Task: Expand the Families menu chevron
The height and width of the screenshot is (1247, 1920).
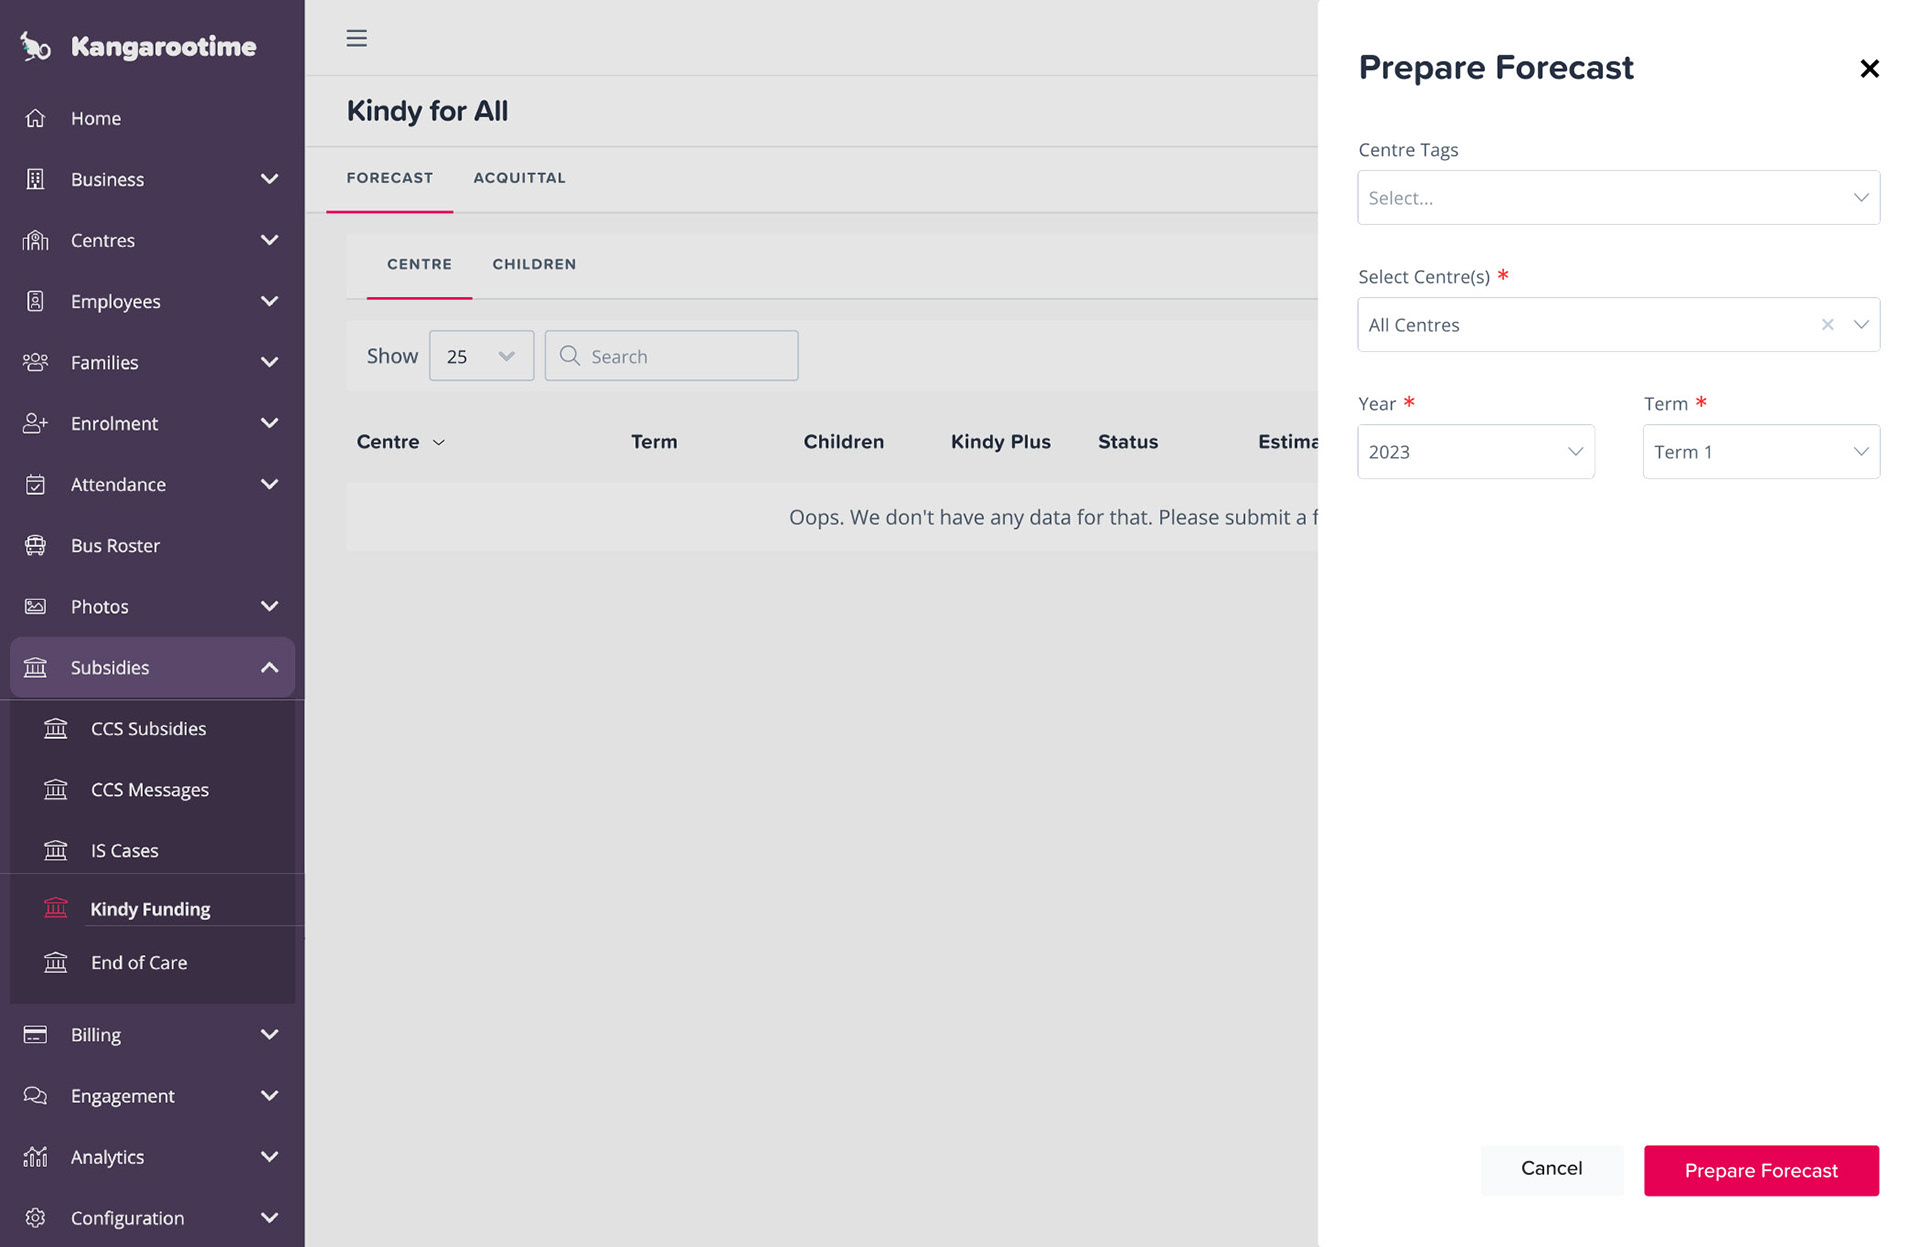Action: pyautogui.click(x=269, y=362)
